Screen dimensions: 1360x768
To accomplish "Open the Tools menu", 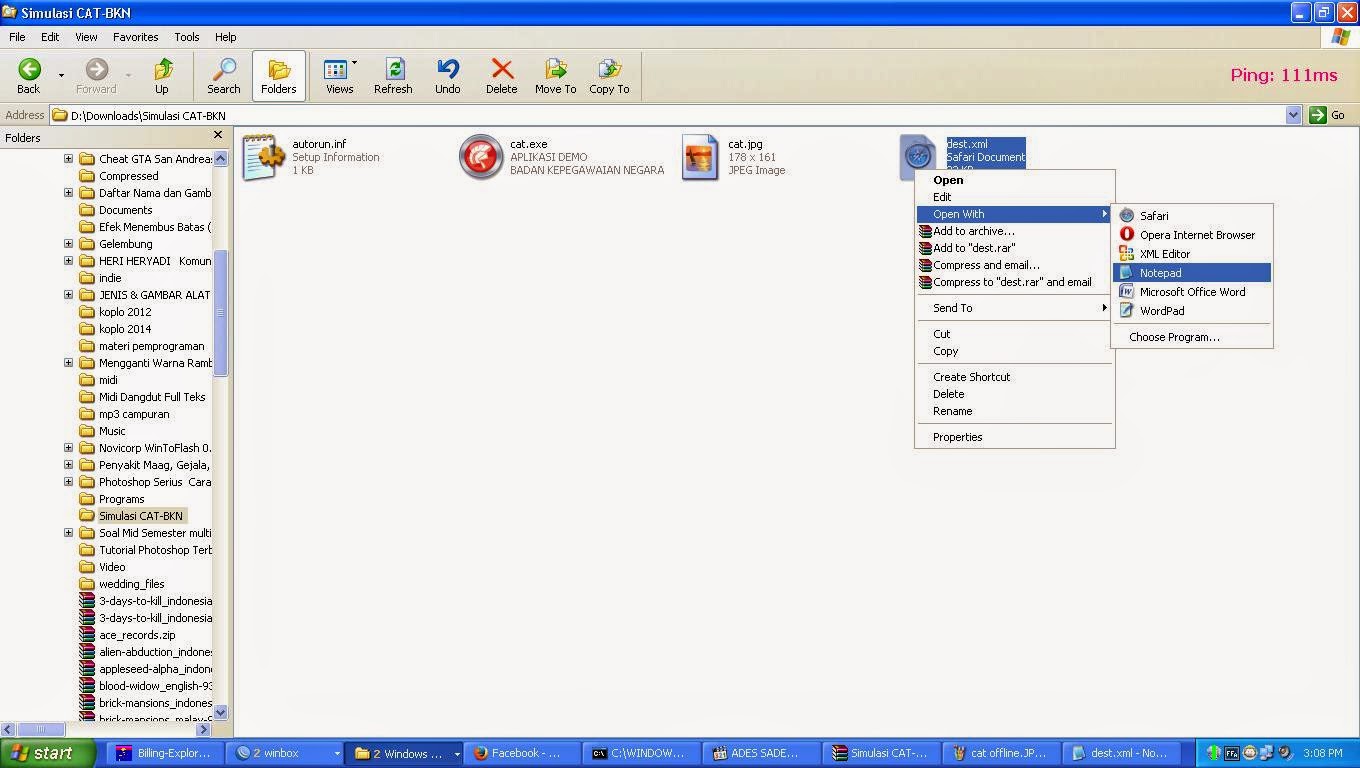I will pos(187,37).
